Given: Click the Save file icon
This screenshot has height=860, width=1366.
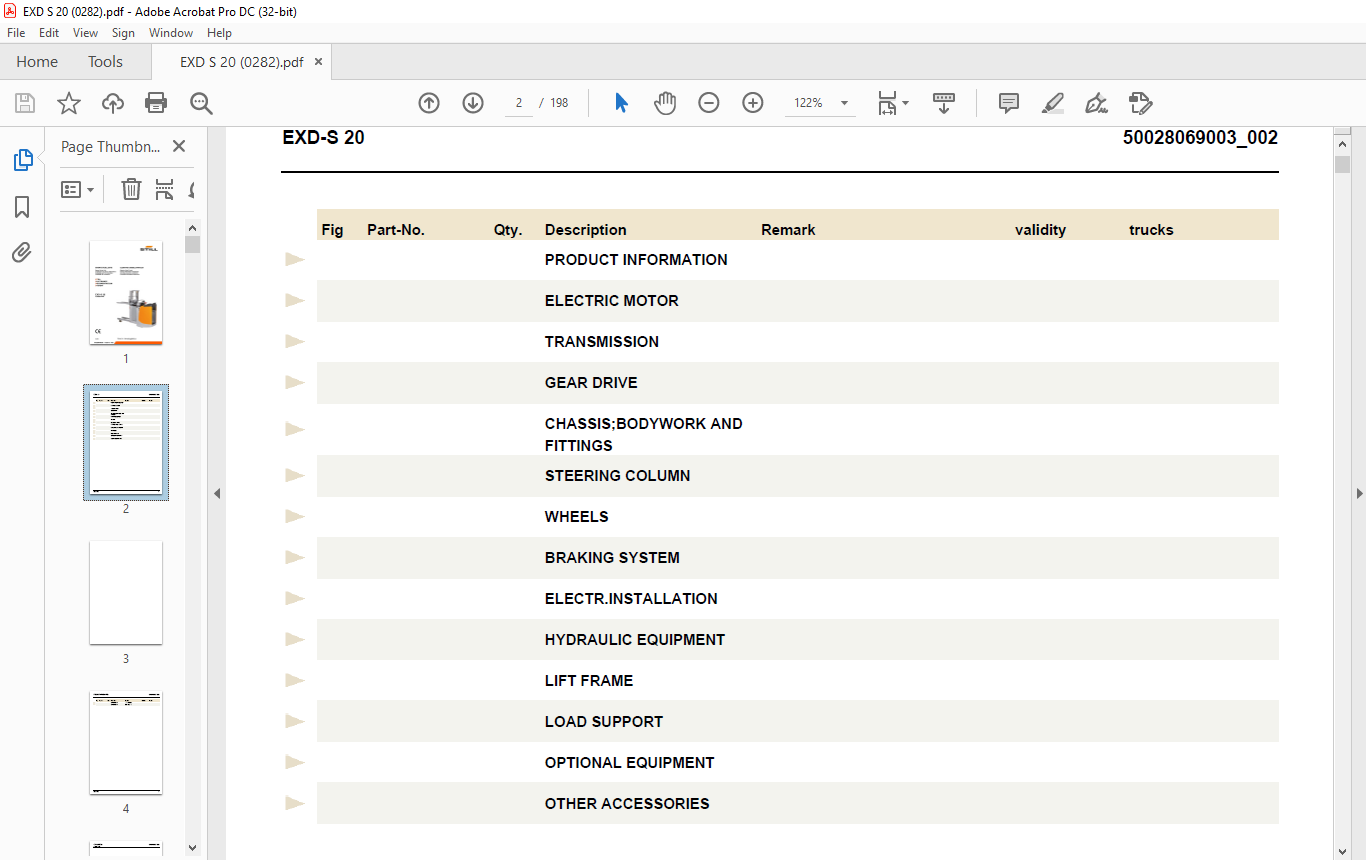Looking at the screenshot, I should click(25, 103).
